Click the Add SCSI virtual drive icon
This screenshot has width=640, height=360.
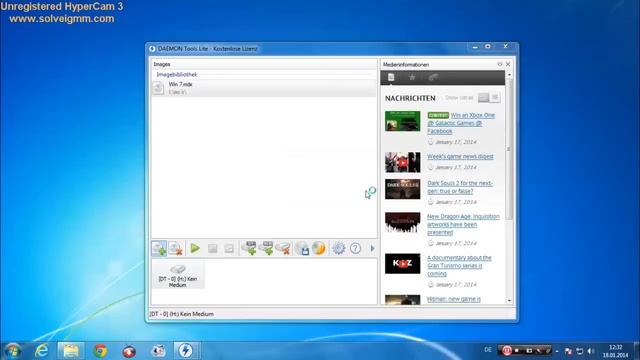(x=266, y=248)
